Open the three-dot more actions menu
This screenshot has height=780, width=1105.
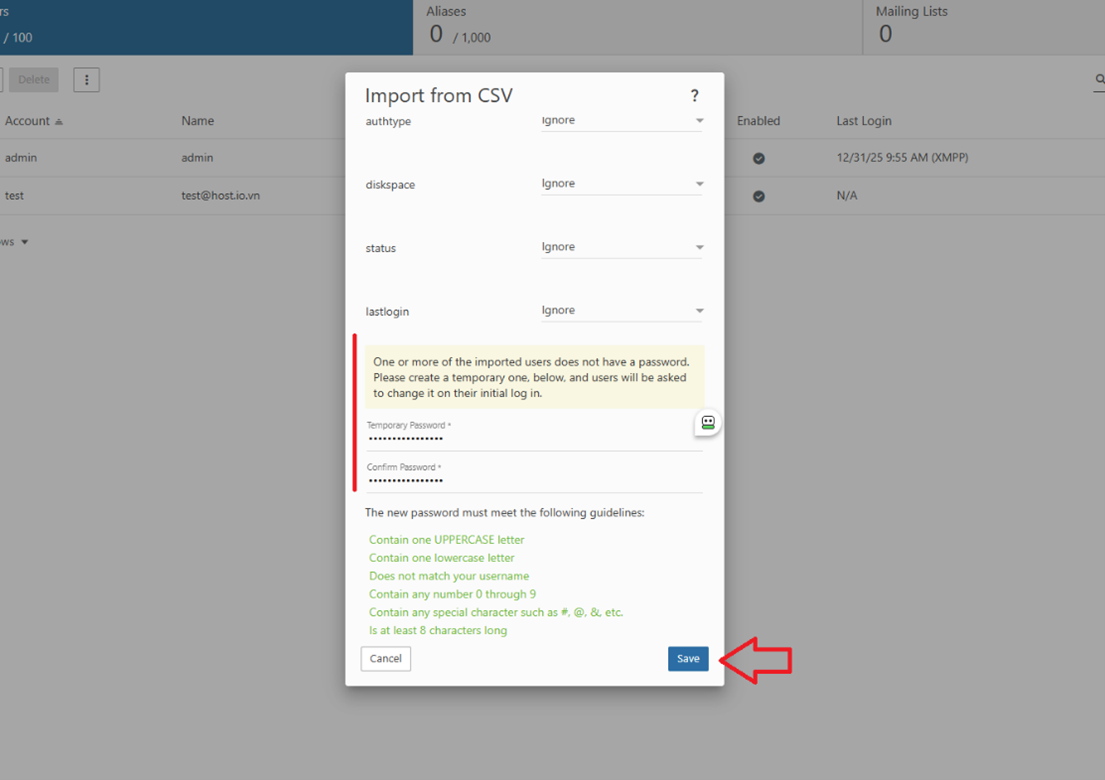(x=87, y=80)
